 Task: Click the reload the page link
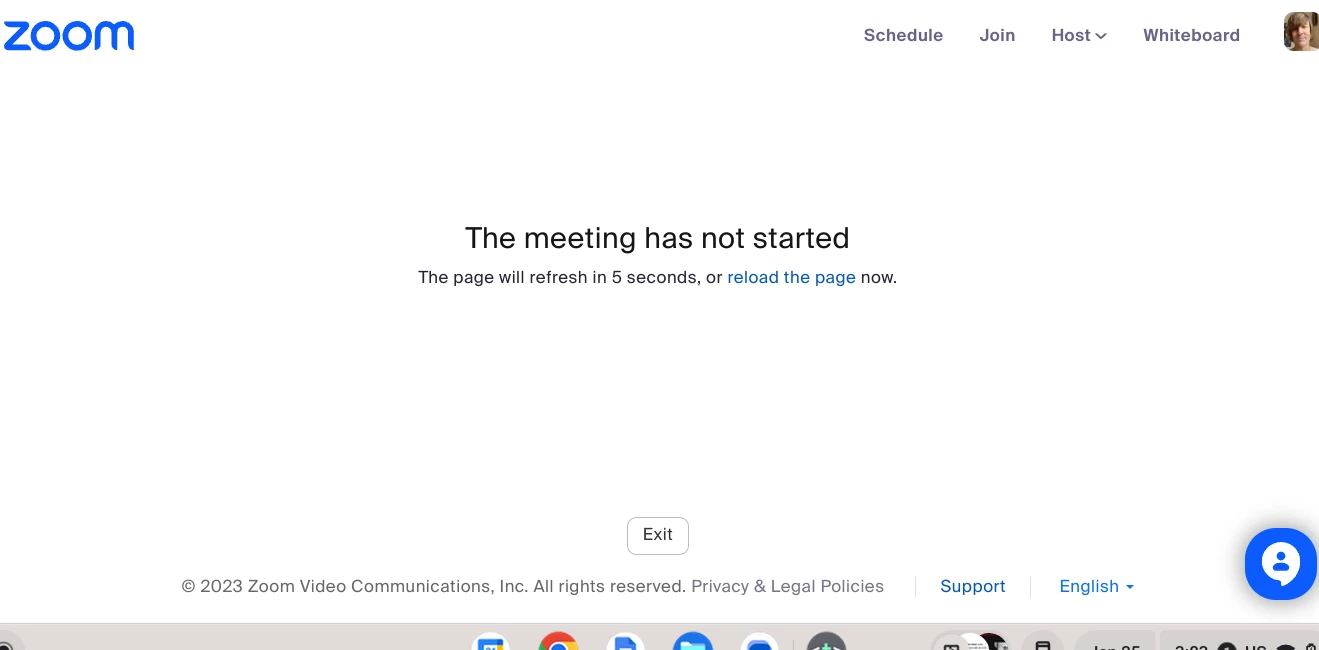pos(791,277)
